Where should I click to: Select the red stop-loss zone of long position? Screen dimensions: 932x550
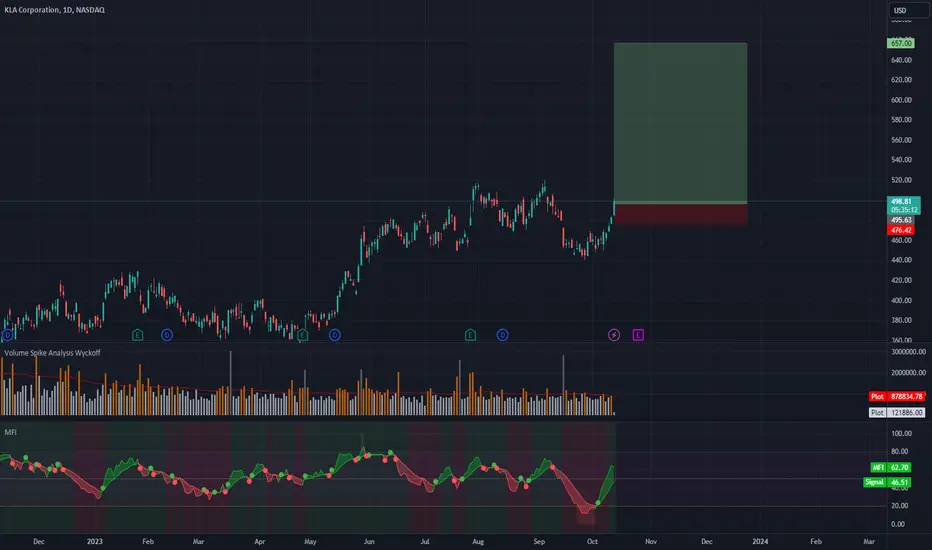coord(680,214)
